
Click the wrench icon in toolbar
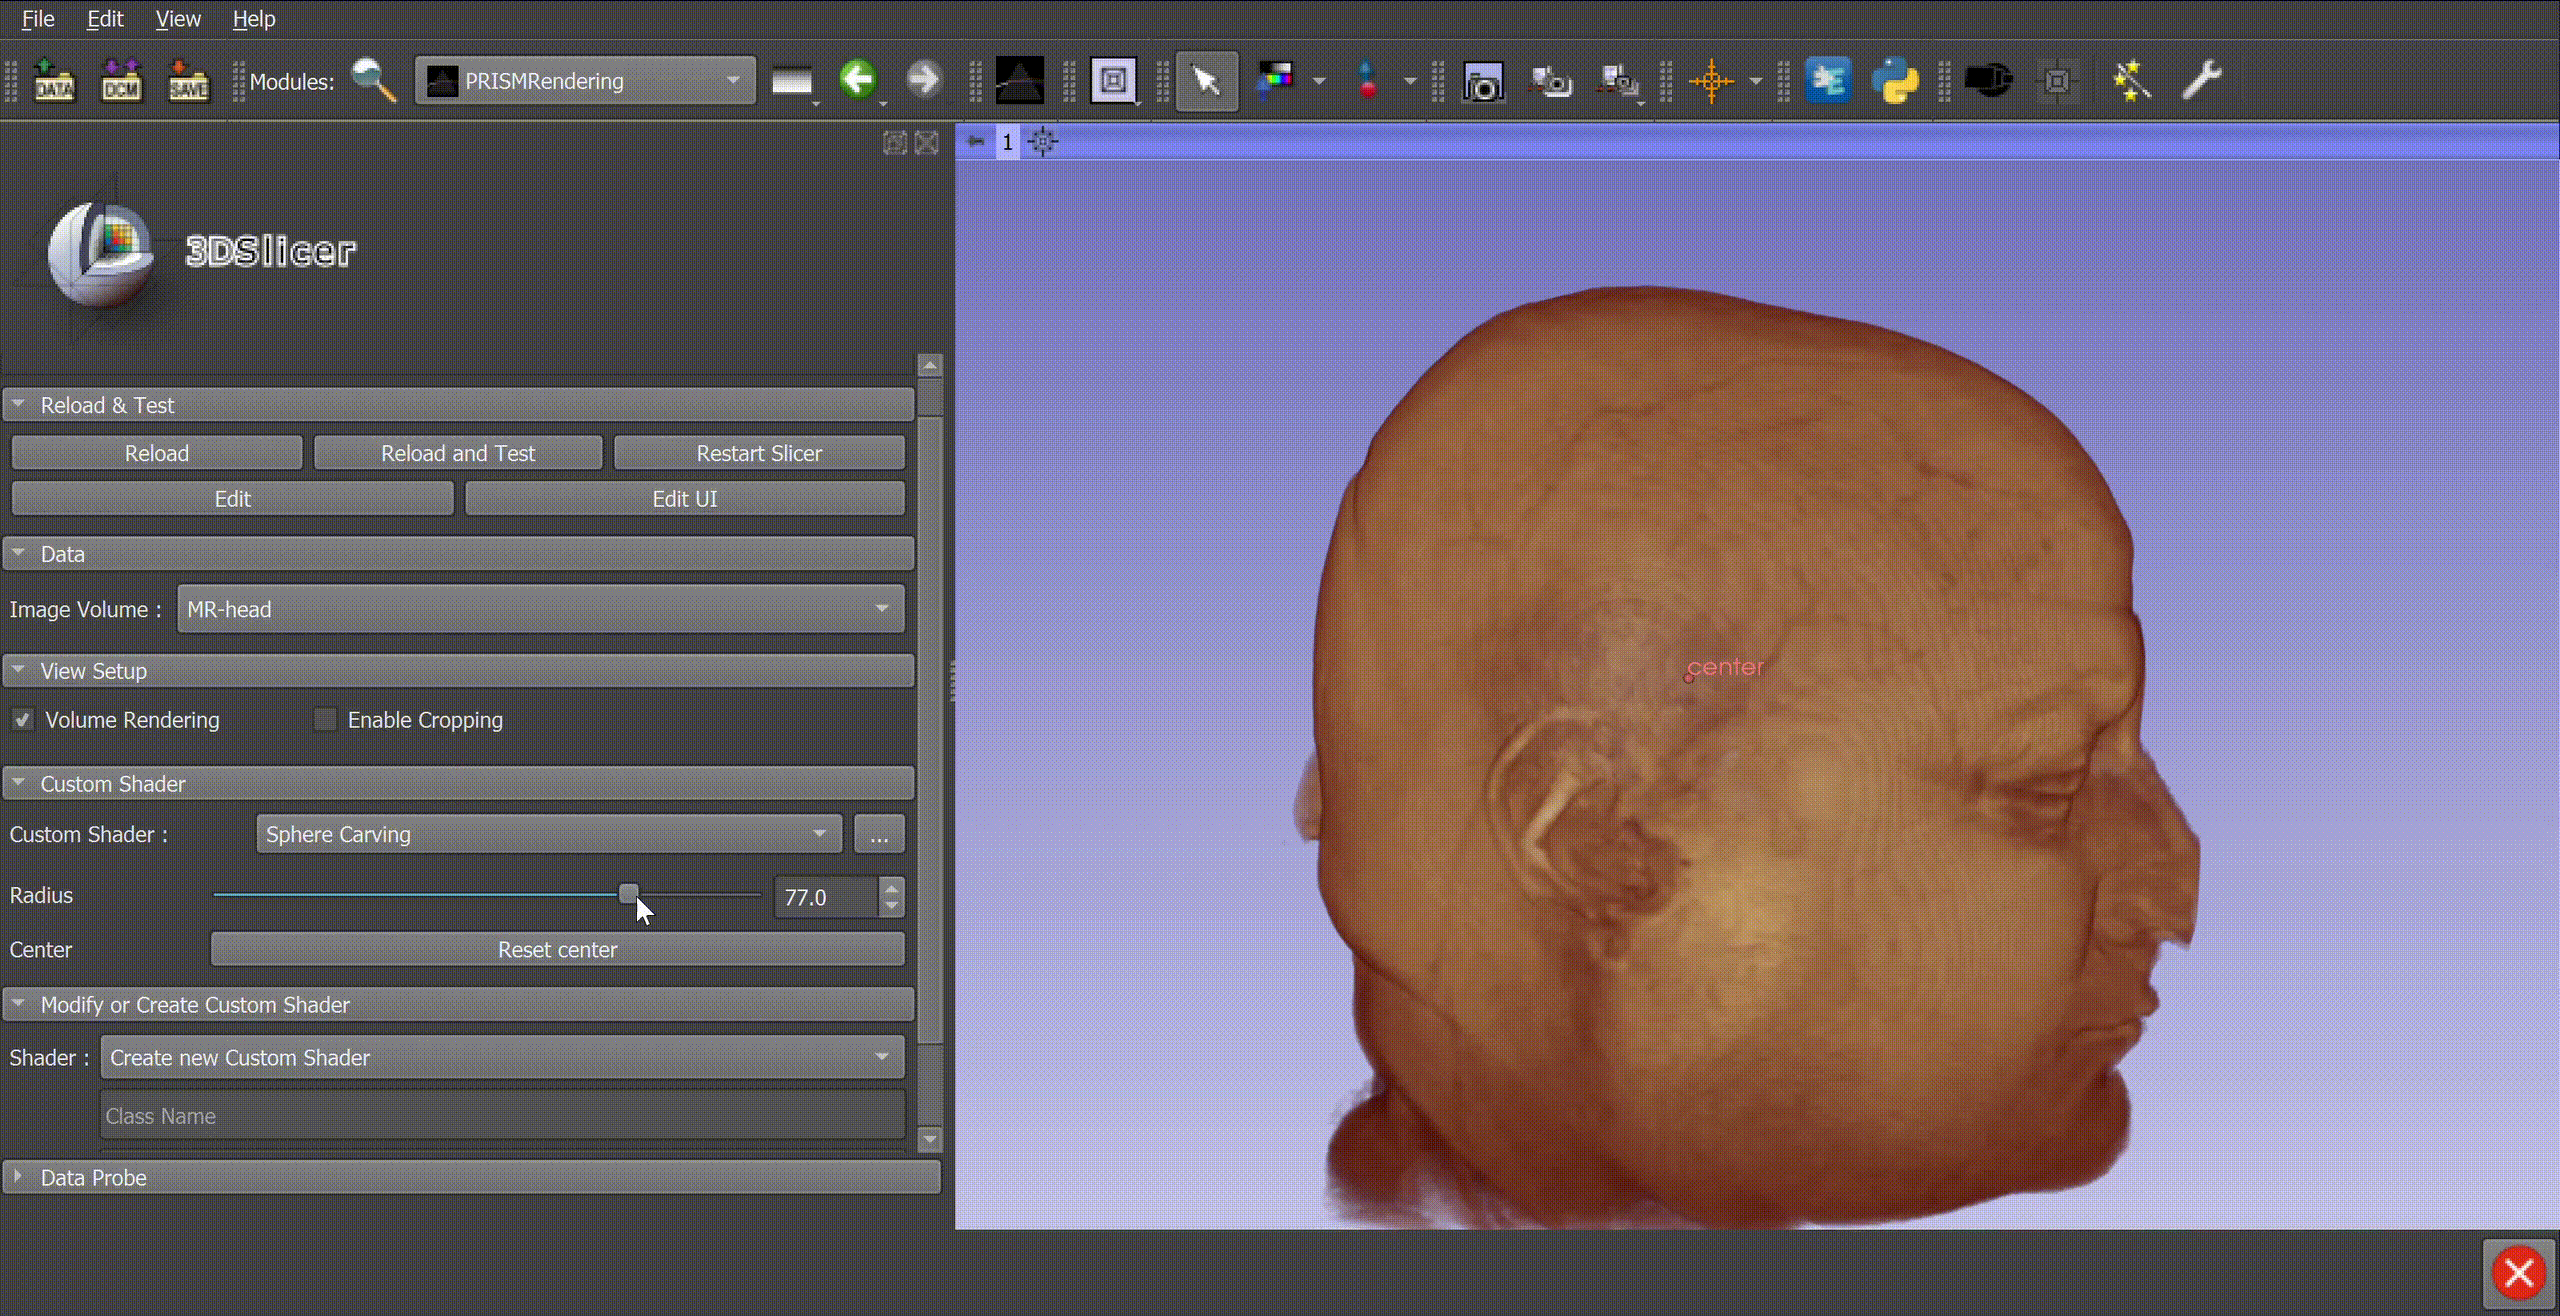click(2201, 80)
